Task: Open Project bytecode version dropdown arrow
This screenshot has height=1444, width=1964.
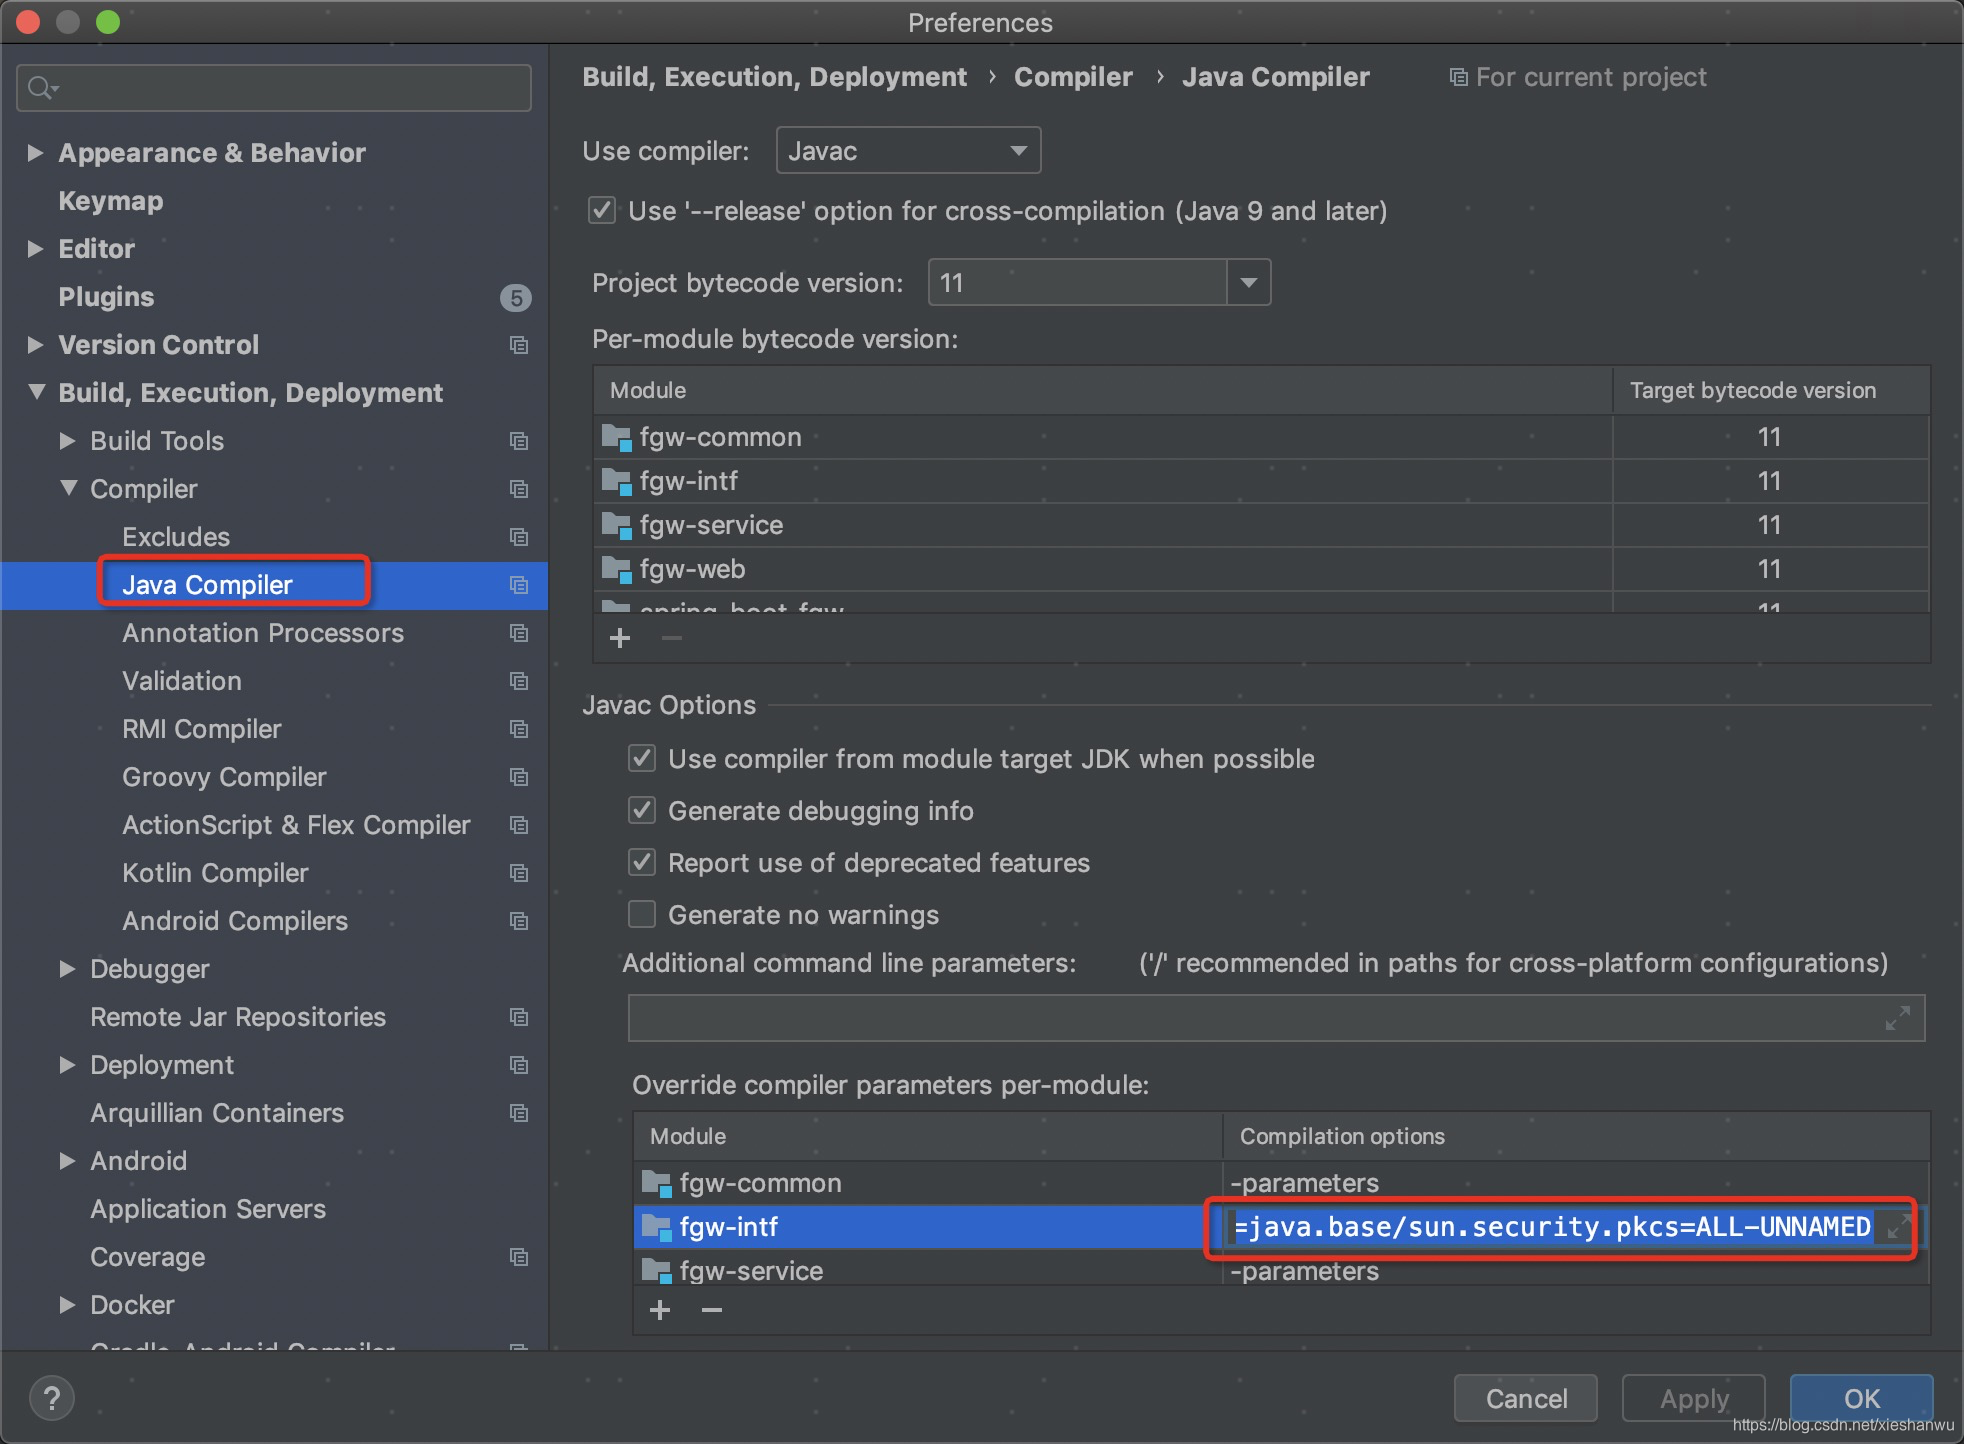Action: pos(1248,283)
